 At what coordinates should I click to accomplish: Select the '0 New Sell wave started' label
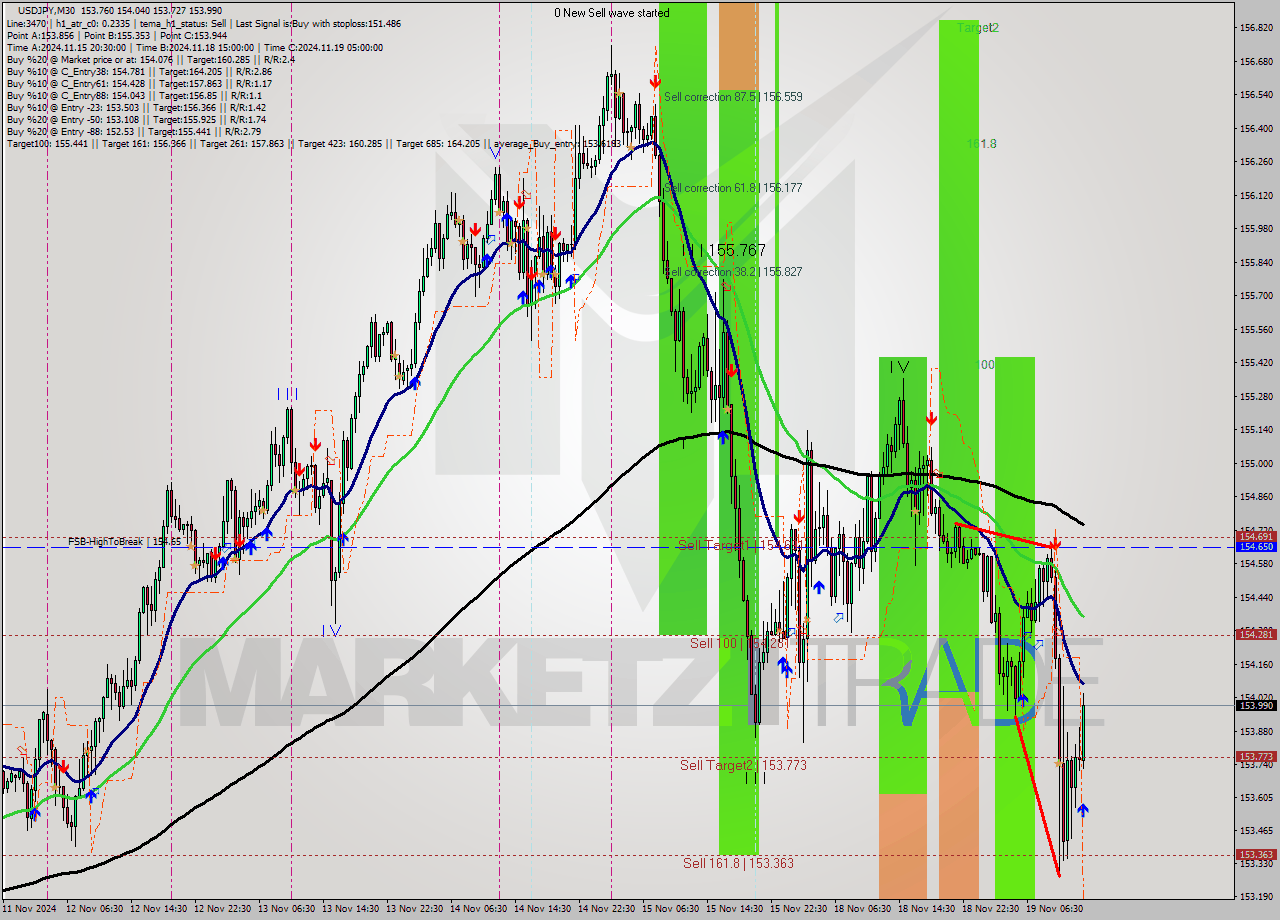click(612, 13)
